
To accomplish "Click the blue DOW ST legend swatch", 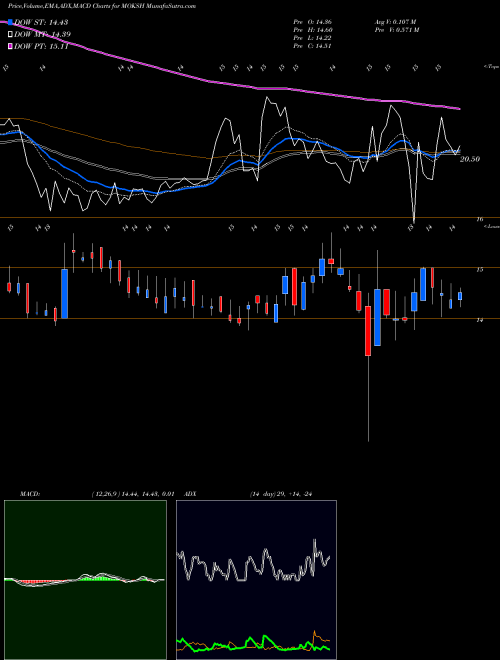I will coord(10,22).
